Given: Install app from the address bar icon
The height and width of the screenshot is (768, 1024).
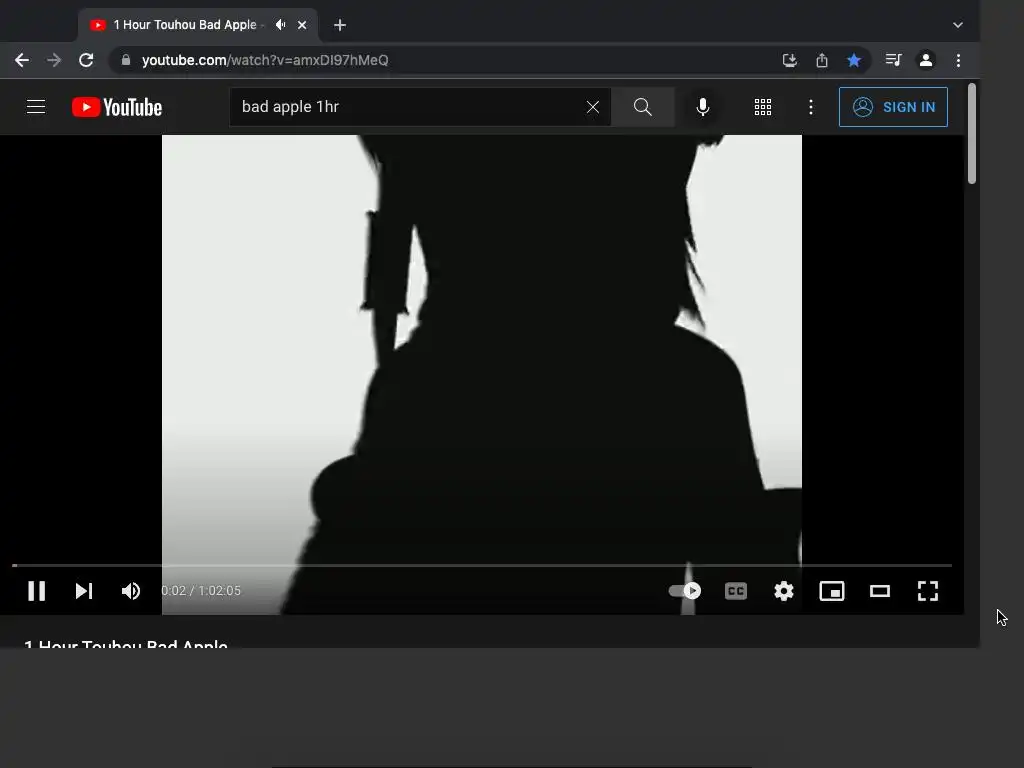Looking at the screenshot, I should (x=790, y=60).
